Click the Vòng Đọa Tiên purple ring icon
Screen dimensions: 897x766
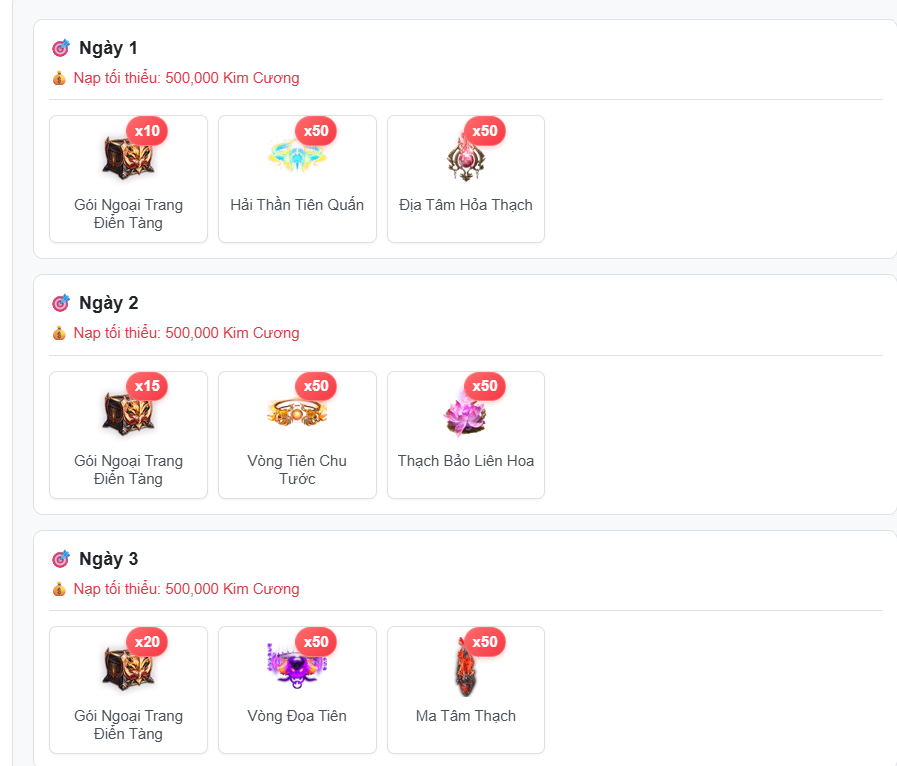coord(297,667)
